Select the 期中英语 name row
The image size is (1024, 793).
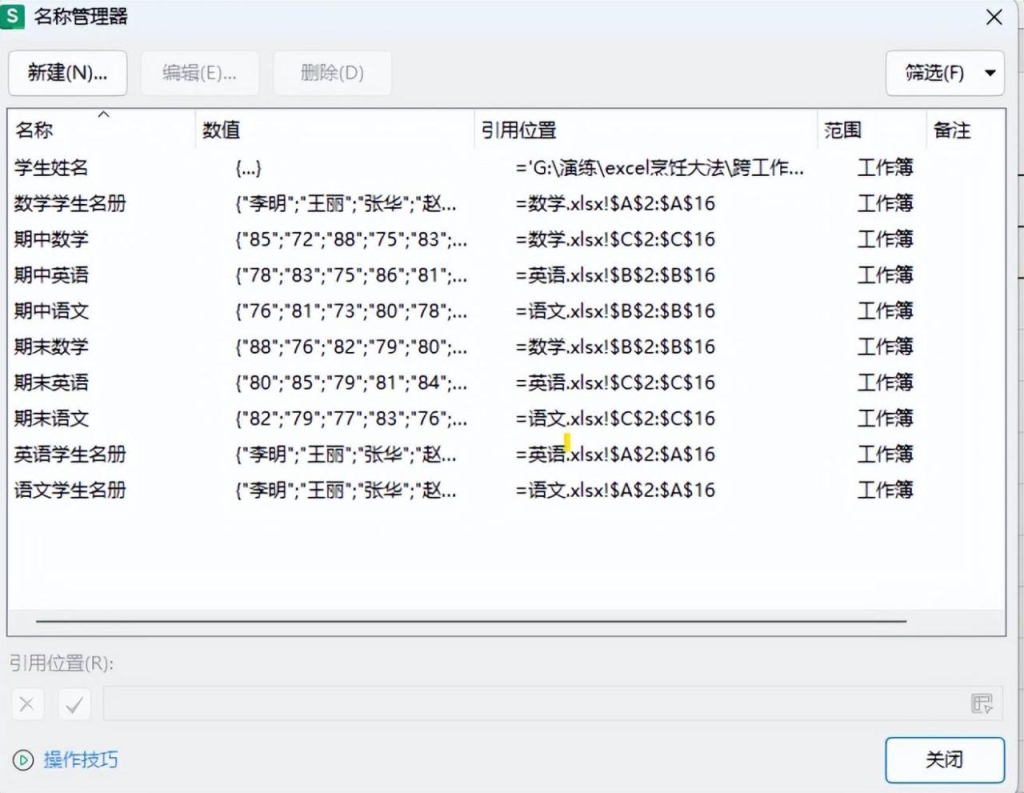tap(51, 275)
